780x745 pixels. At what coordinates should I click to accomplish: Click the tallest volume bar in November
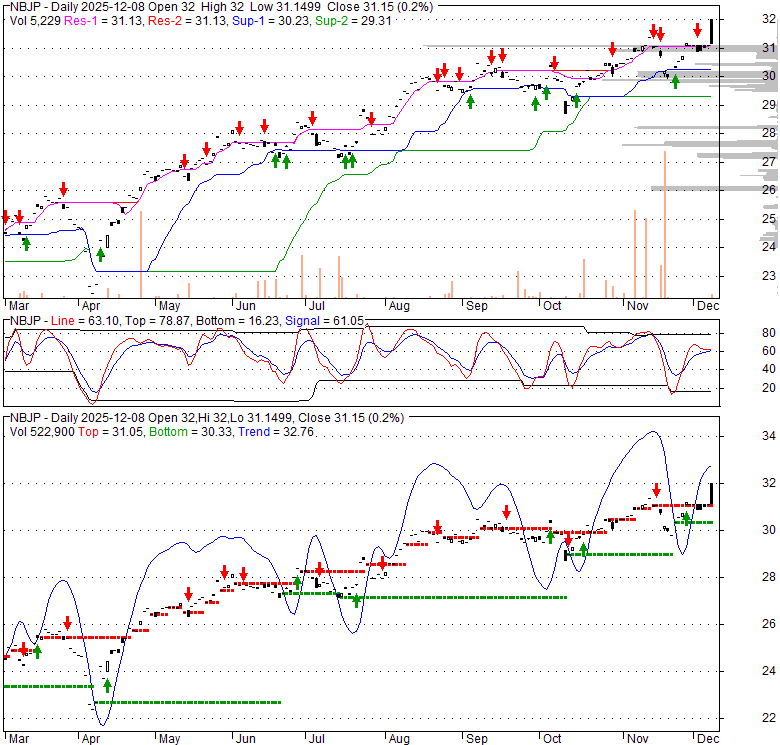pyautogui.click(x=664, y=224)
